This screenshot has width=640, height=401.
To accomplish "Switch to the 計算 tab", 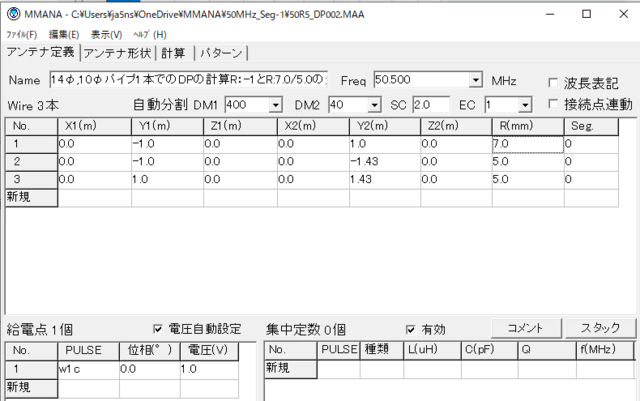I will pyautogui.click(x=174, y=53).
